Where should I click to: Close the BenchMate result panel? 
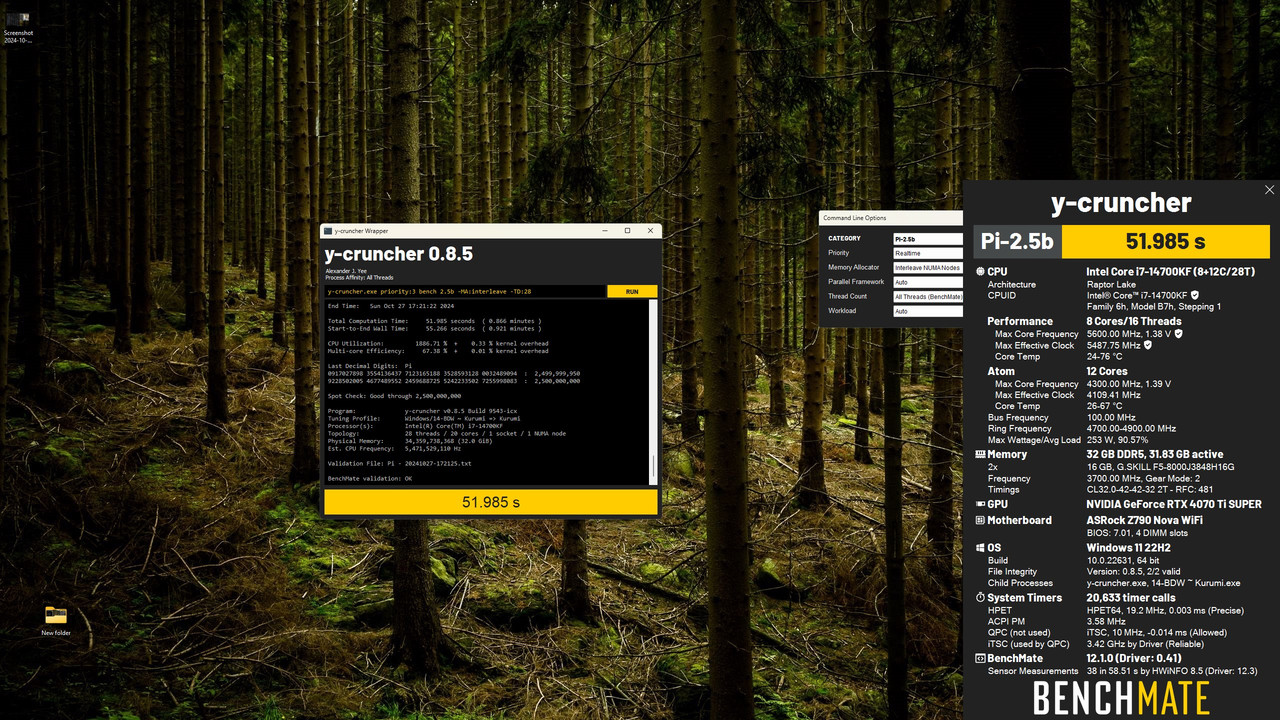pyautogui.click(x=1270, y=190)
